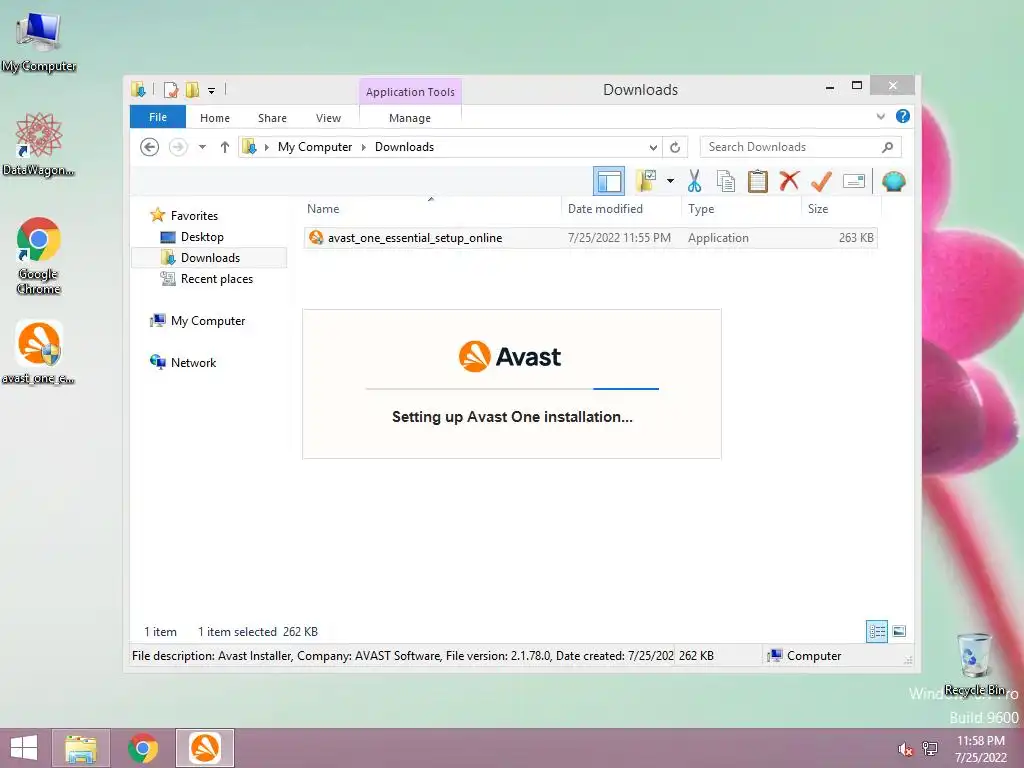Image resolution: width=1024 pixels, height=768 pixels.
Task: Click the Avast taskbar button
Action: 204,748
